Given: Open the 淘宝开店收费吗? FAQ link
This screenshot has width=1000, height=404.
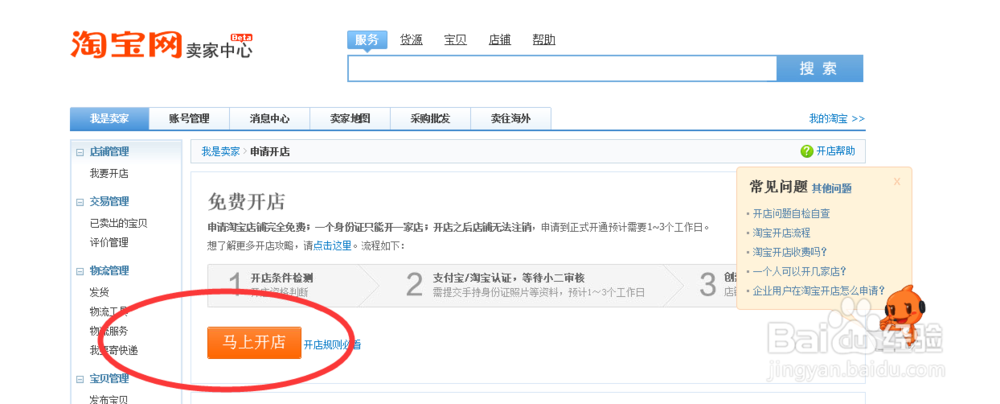Looking at the screenshot, I should 790,252.
